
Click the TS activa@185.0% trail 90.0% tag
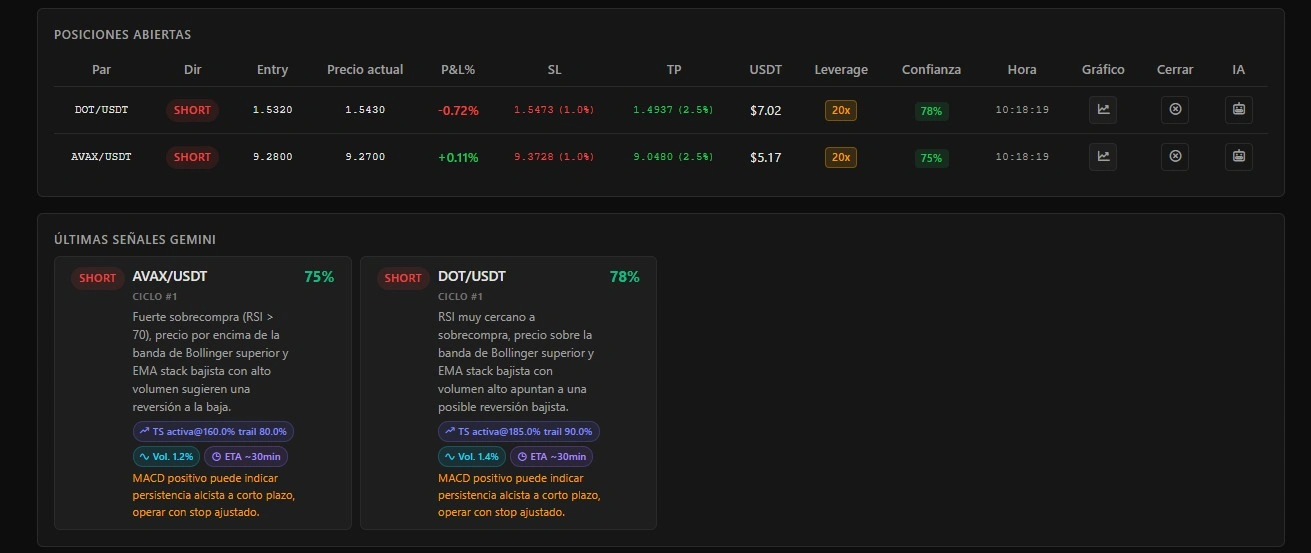(519, 431)
